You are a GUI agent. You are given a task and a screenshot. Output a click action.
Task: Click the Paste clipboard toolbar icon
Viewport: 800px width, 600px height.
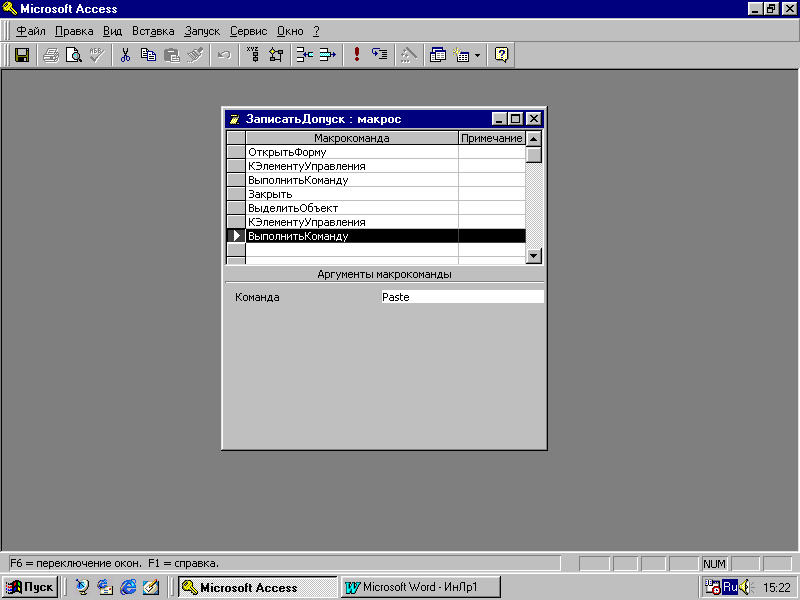[171, 55]
